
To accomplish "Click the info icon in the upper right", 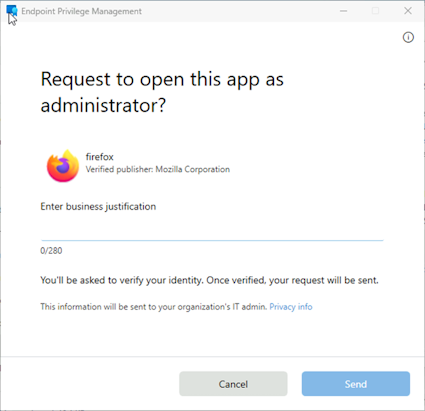I will pos(408,37).
